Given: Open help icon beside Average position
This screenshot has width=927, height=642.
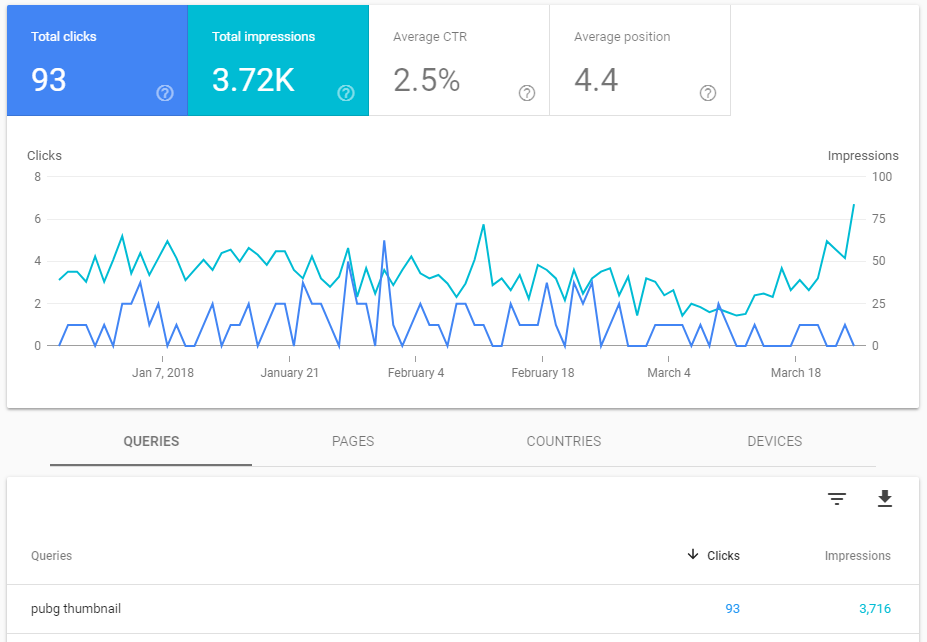Looking at the screenshot, I should 708,93.
